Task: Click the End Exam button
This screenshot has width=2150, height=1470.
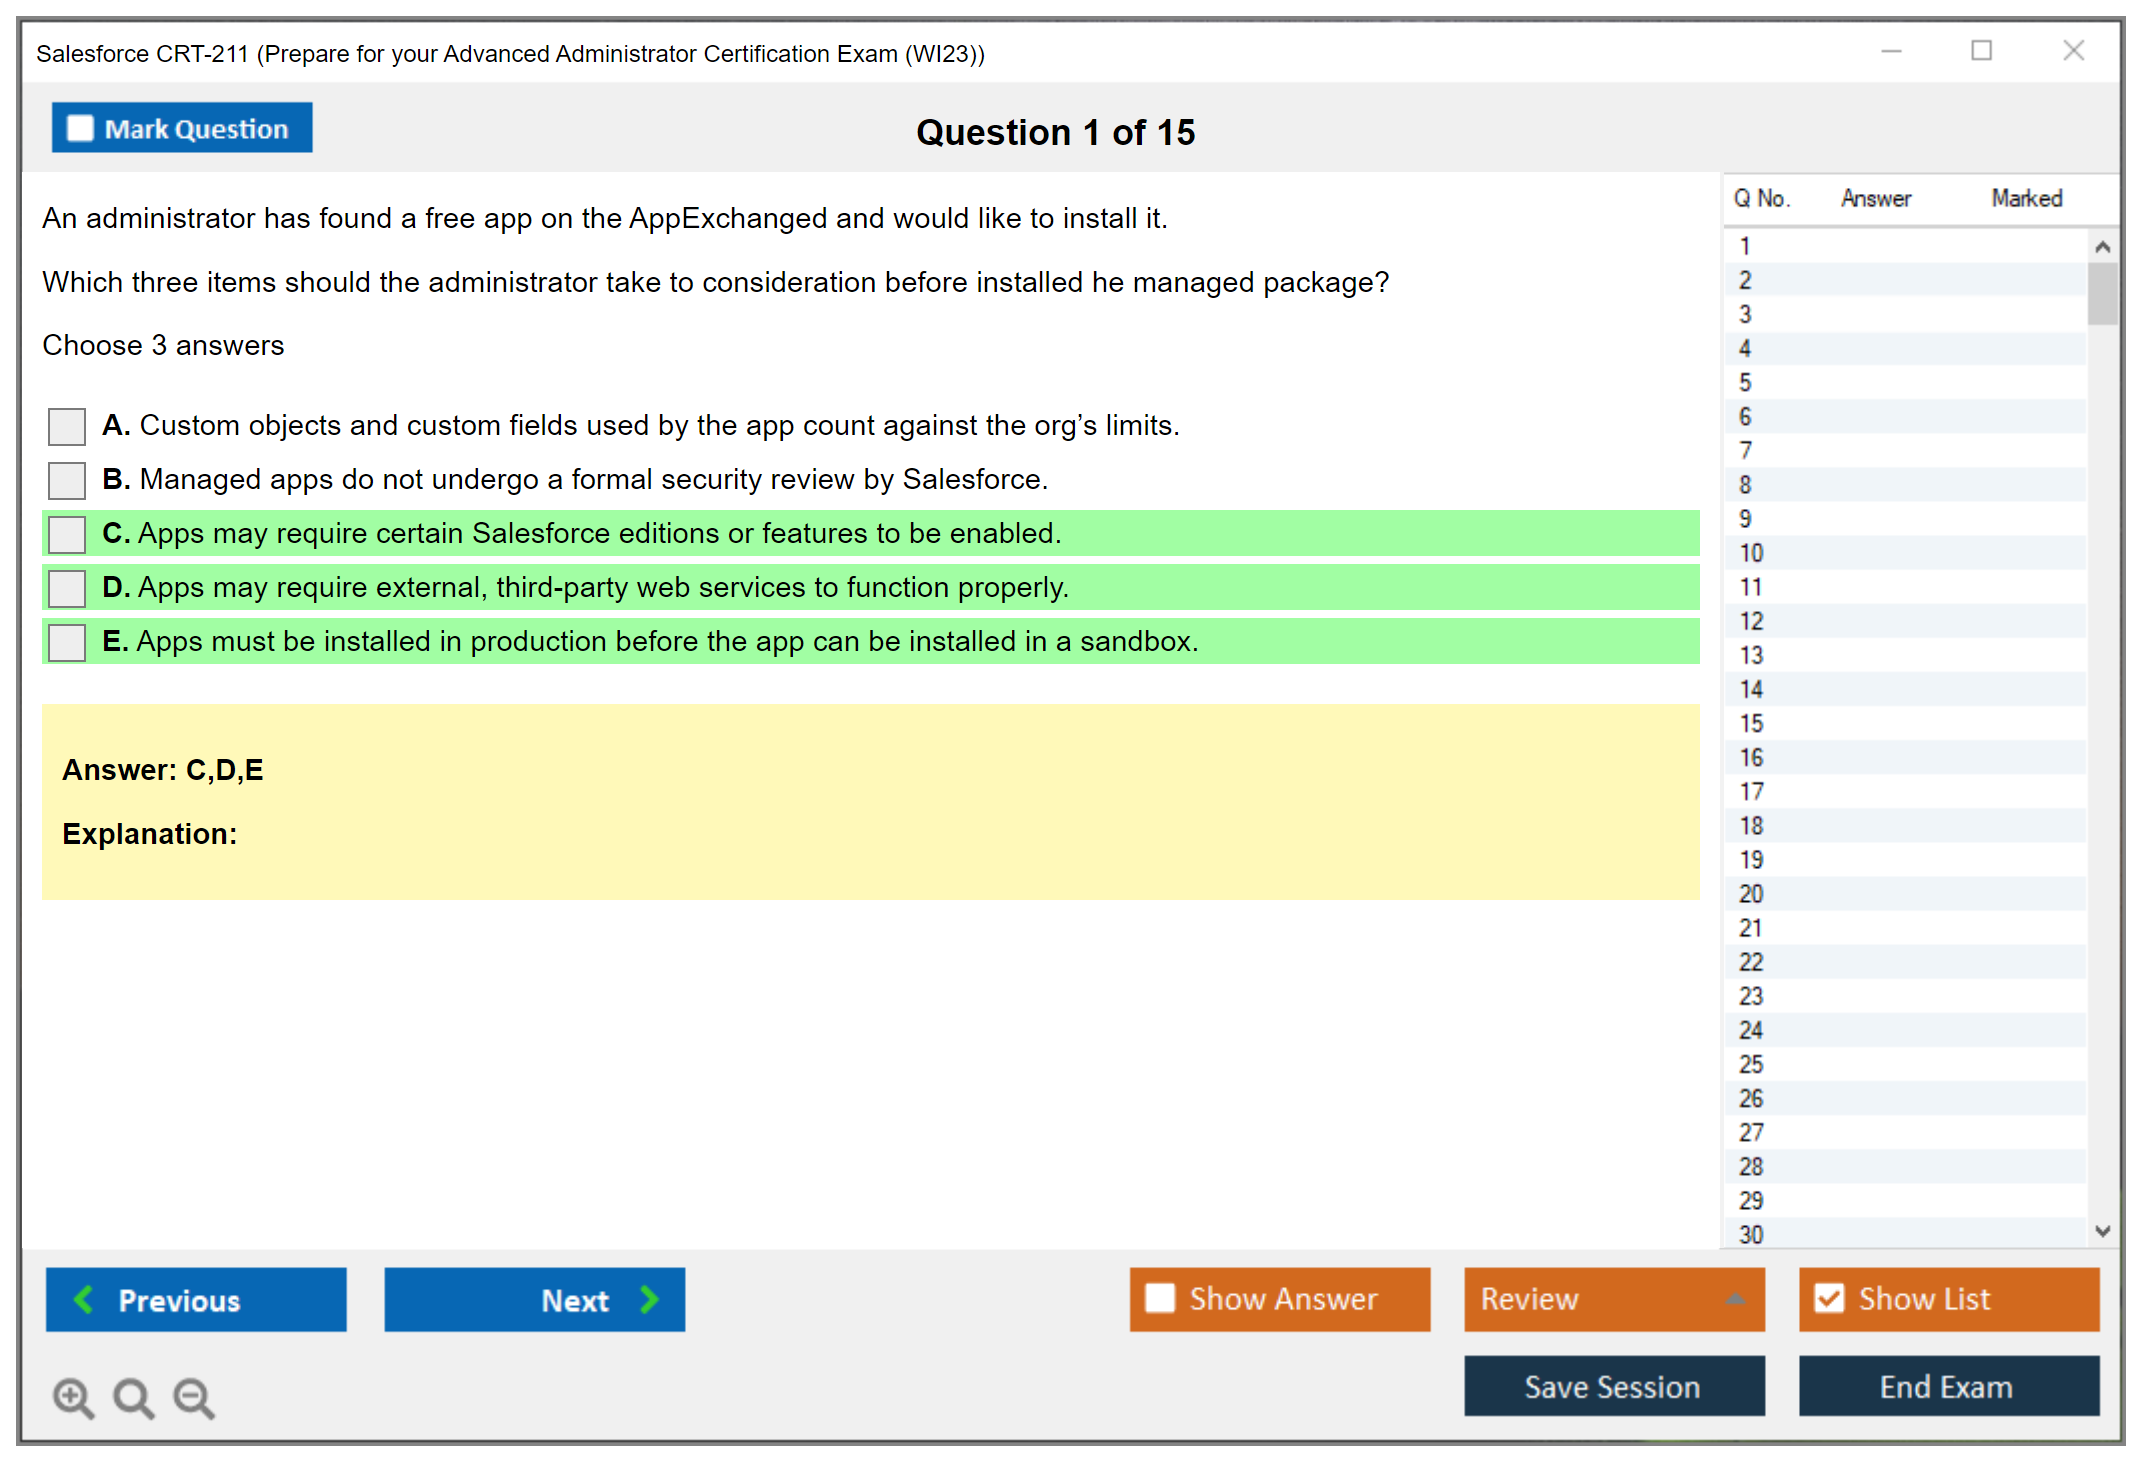Action: pos(1947,1386)
